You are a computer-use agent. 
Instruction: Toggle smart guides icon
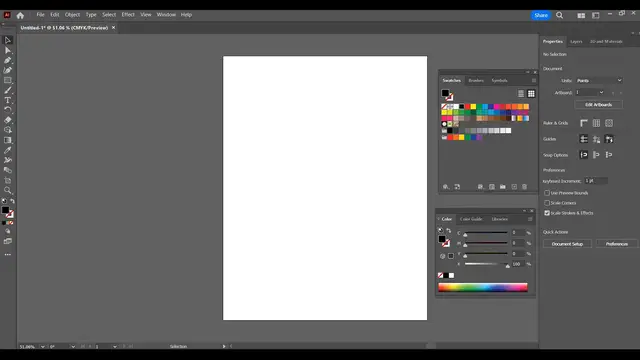pyautogui.click(x=609, y=139)
